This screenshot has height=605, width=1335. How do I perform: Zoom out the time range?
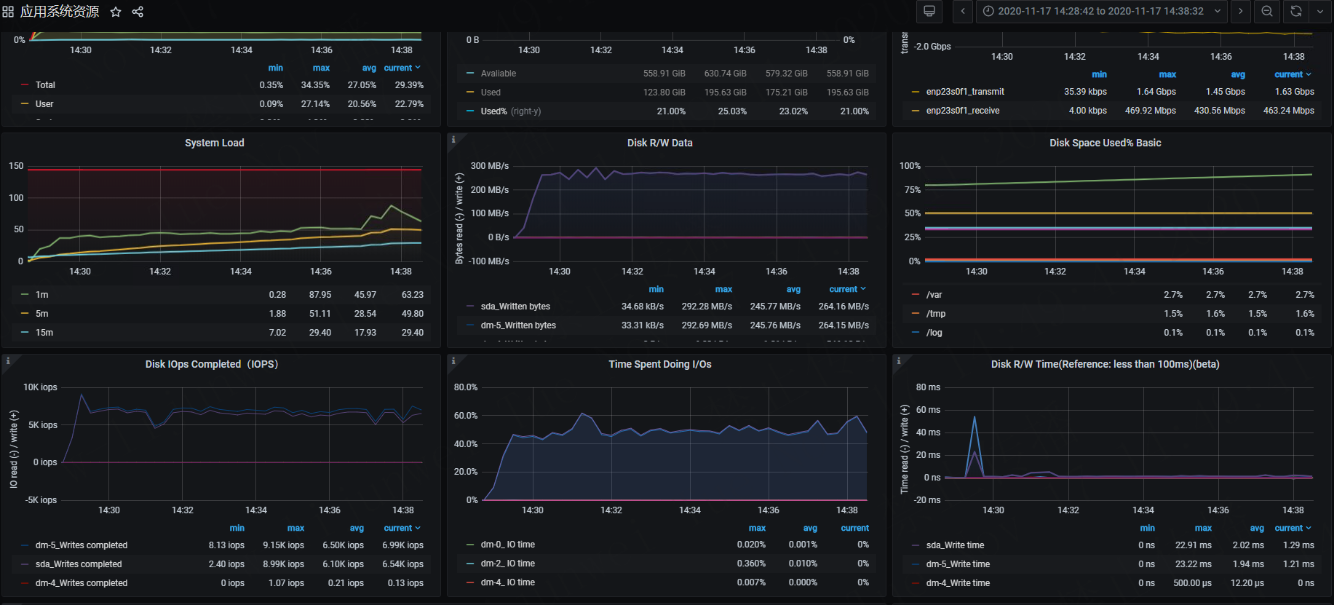click(x=1267, y=11)
